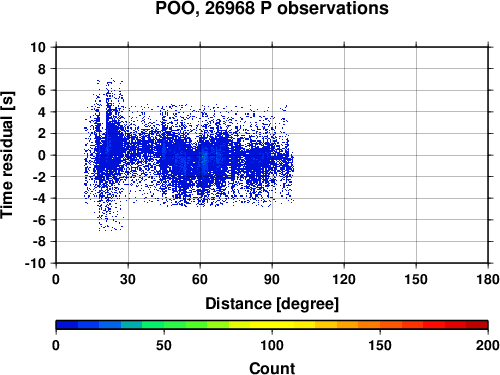Pick the dark blue colorbar segment at 0

tap(67, 325)
